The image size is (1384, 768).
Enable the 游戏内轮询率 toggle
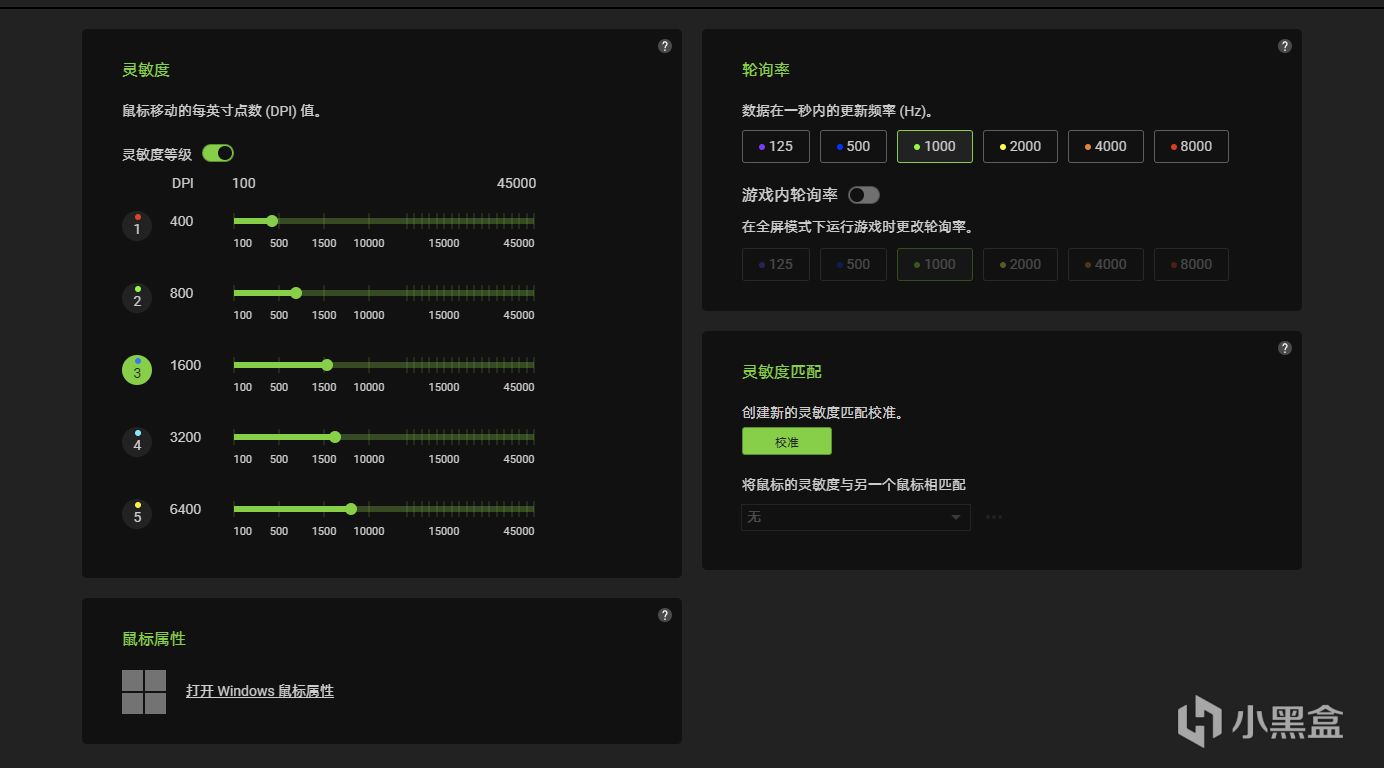[x=863, y=194]
